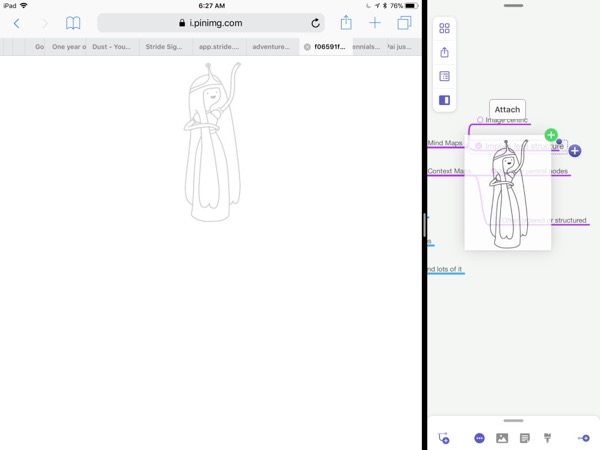This screenshot has height=450, width=600.
Task: Switch to the Dust - You tab
Action: pyautogui.click(x=112, y=47)
